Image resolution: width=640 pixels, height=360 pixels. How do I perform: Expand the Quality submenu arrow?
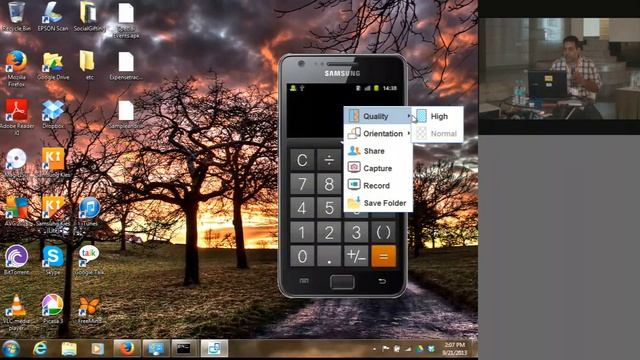409,116
